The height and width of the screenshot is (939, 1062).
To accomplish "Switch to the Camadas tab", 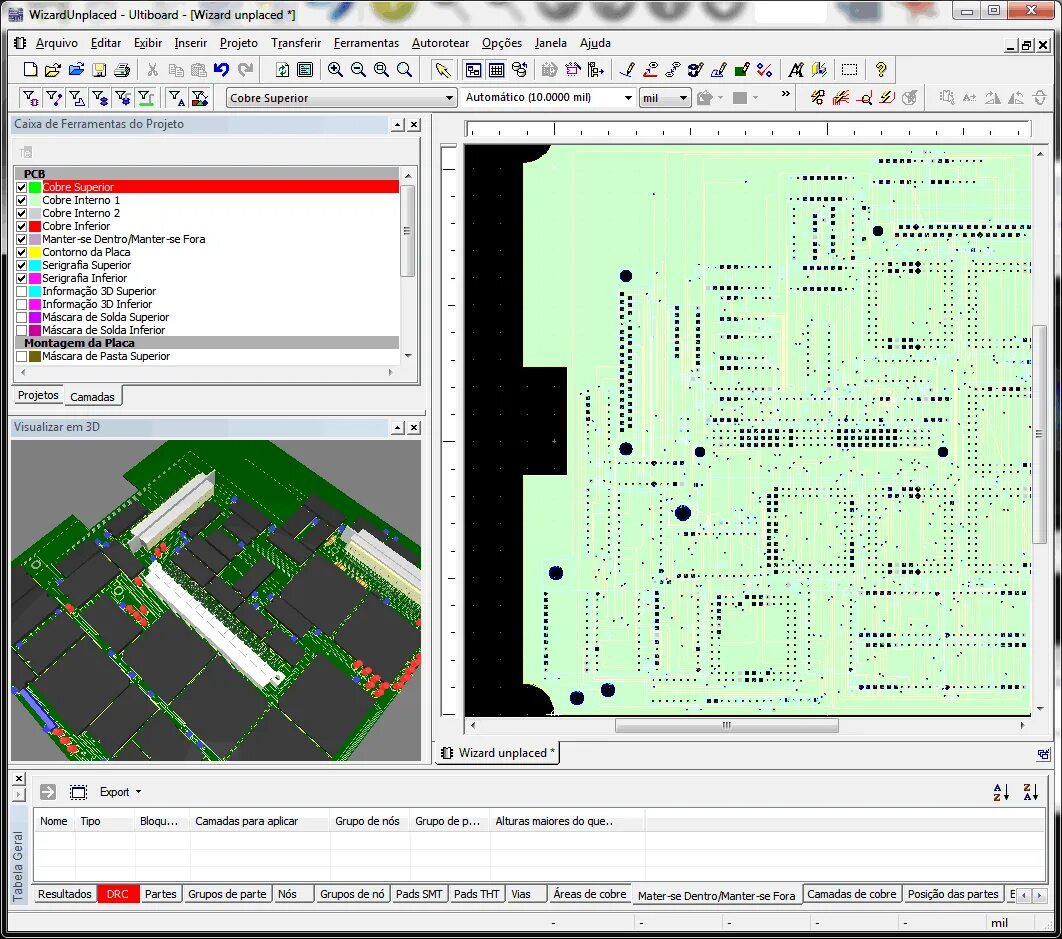I will point(92,396).
